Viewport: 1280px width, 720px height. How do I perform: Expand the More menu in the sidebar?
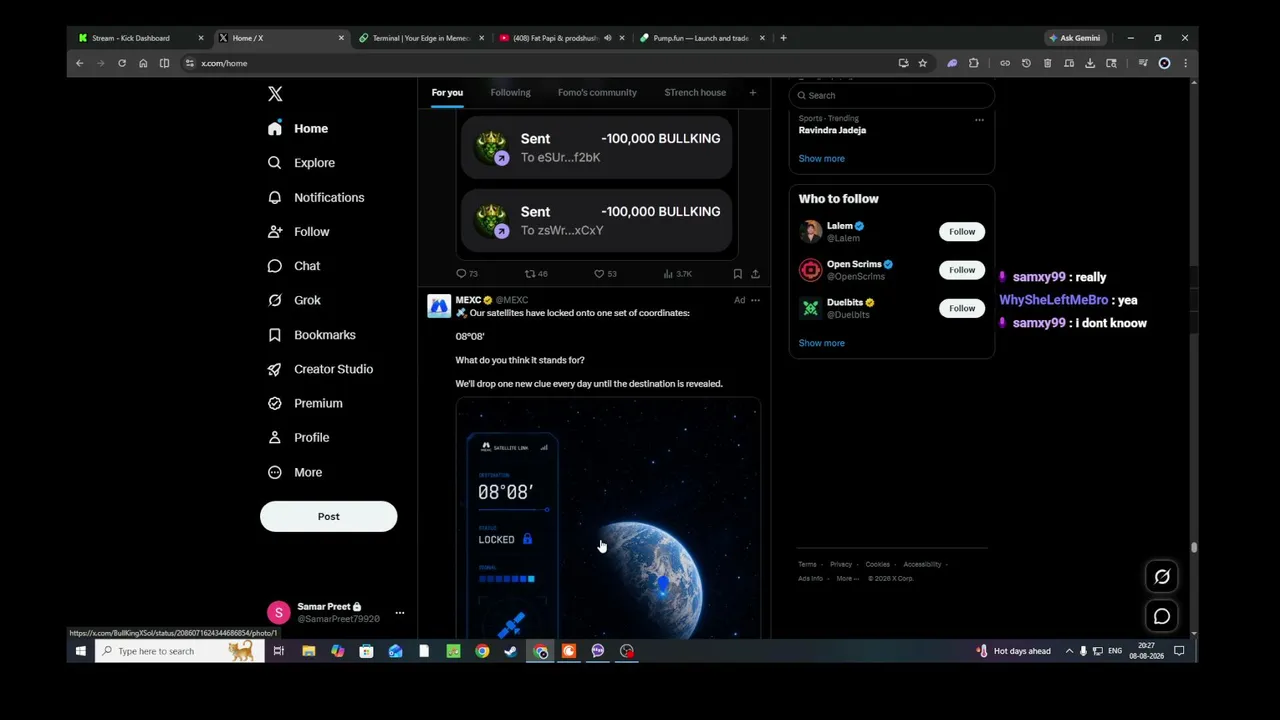(295, 472)
